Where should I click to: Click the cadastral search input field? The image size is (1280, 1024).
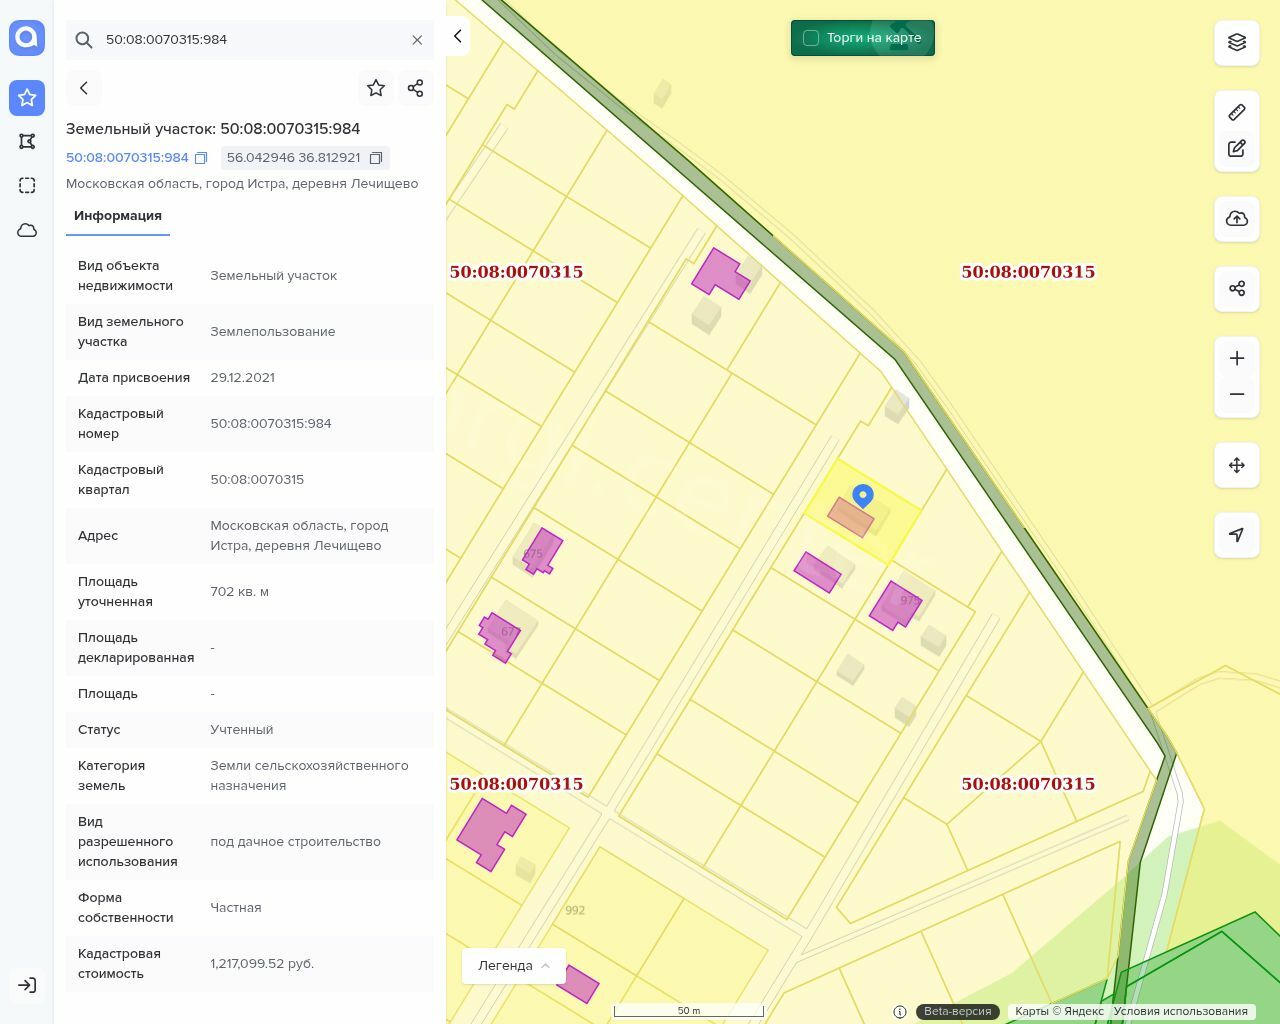coord(250,40)
